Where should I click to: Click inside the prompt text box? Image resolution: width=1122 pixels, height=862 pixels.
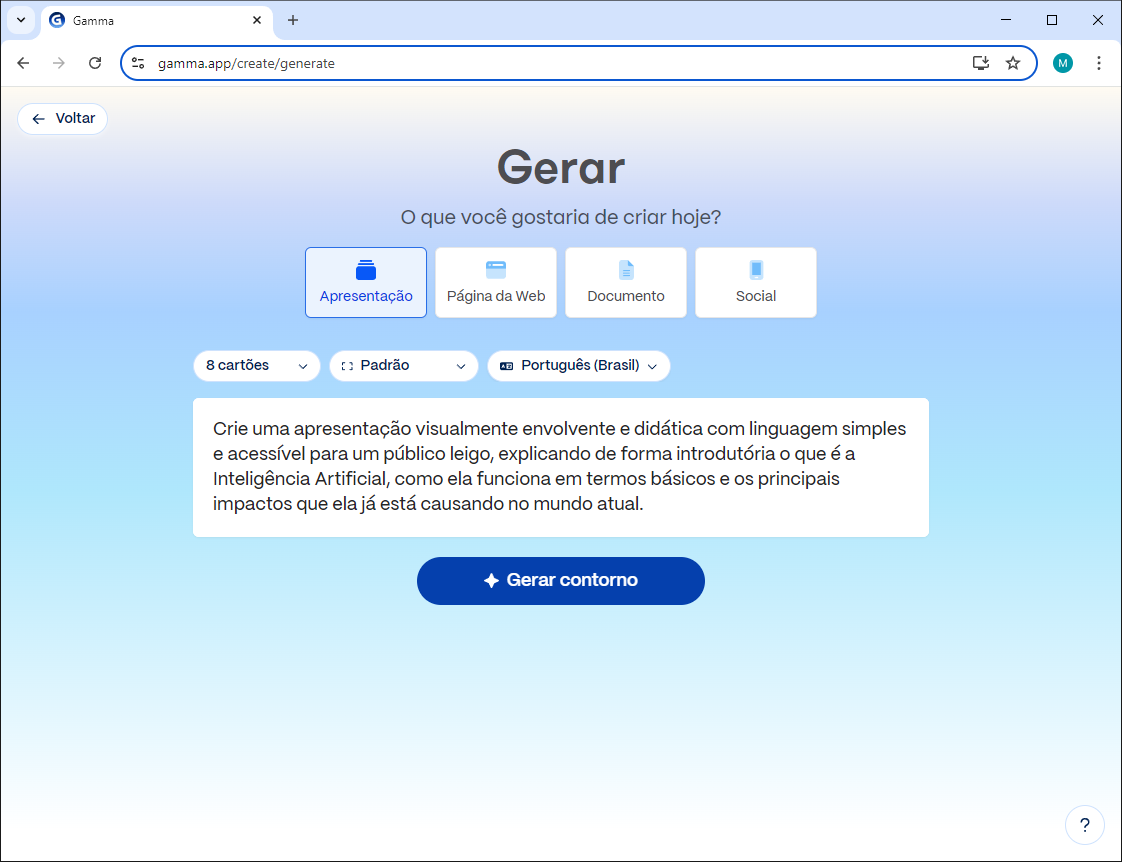(x=561, y=467)
